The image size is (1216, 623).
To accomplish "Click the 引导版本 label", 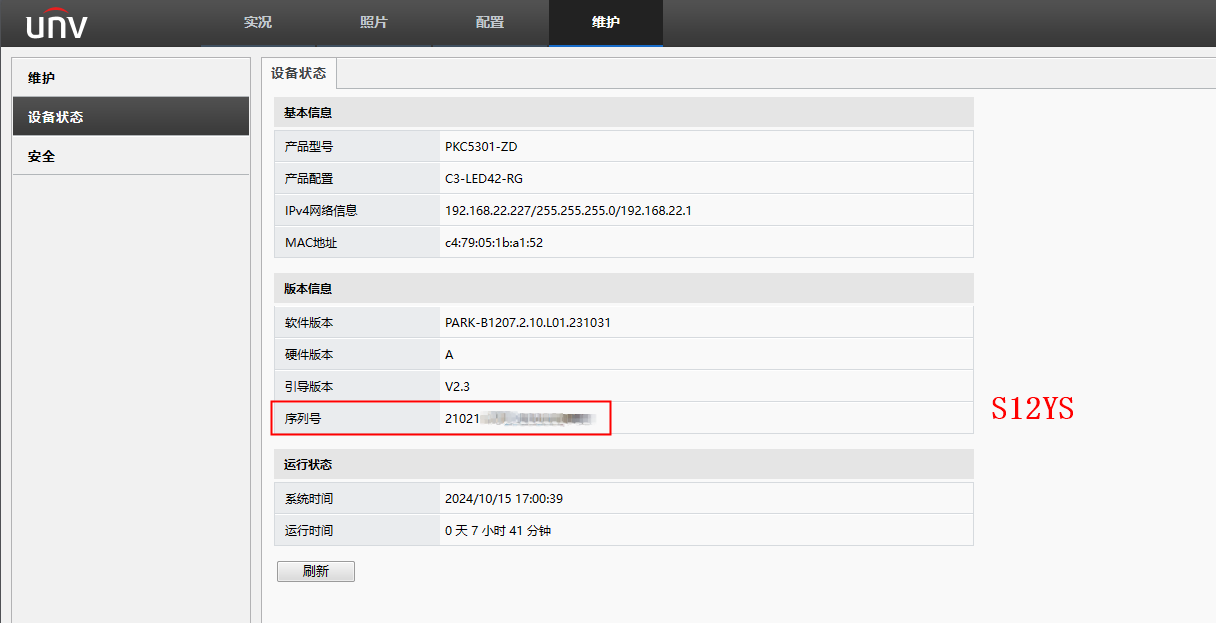I will click(x=309, y=386).
